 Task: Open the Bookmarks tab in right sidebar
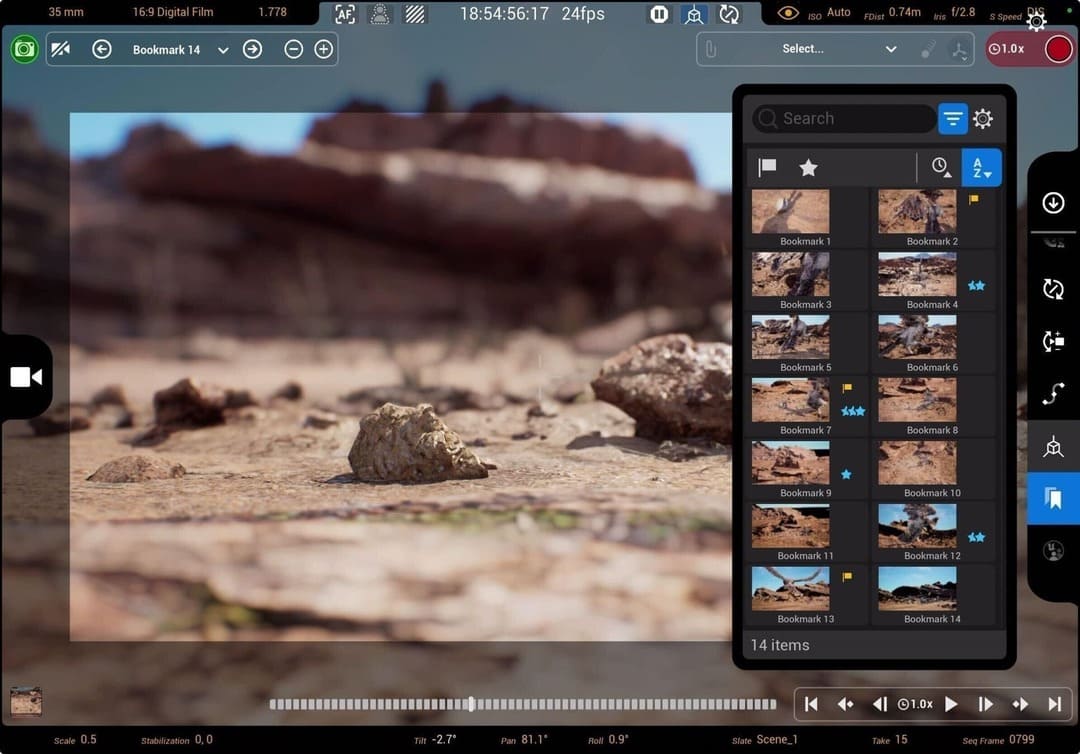1053,499
